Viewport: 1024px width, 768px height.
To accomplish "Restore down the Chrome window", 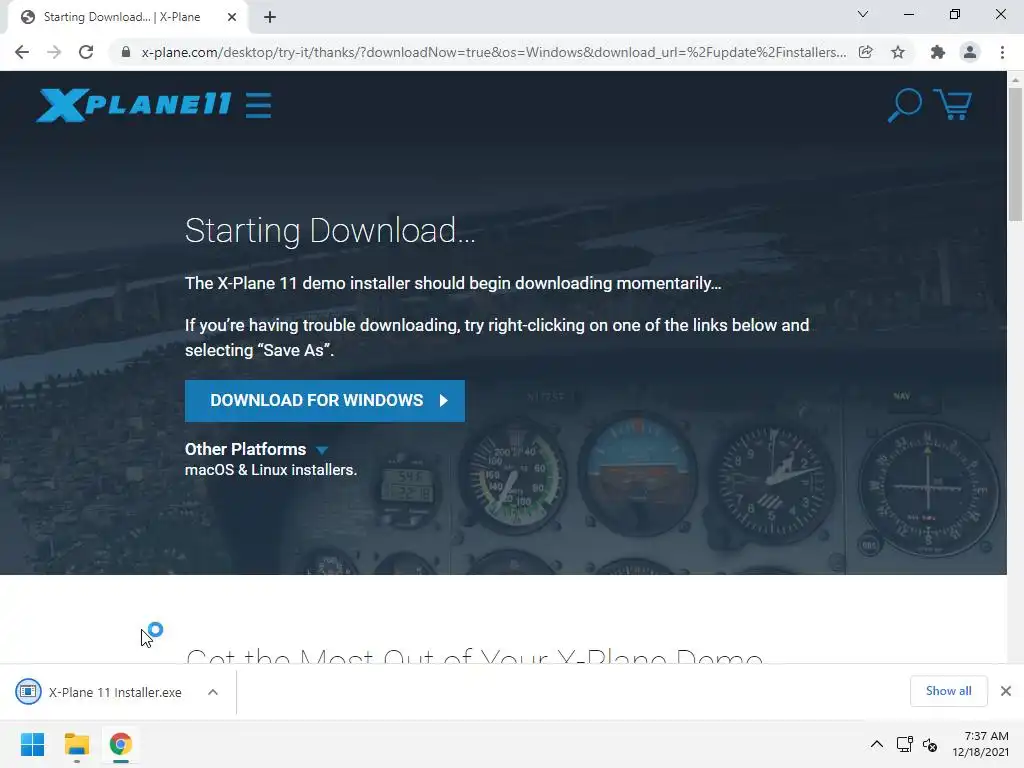I will click(x=955, y=14).
